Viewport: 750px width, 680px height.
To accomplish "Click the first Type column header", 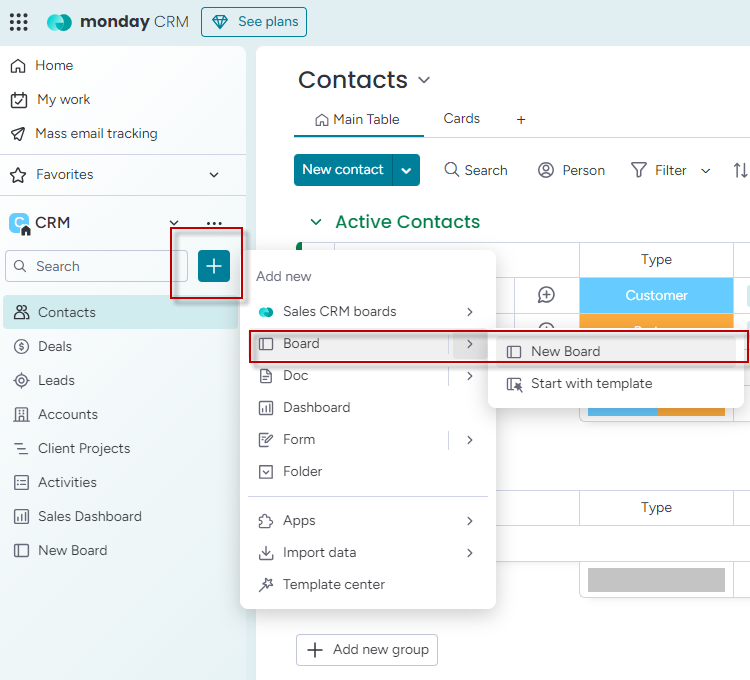I will (656, 260).
